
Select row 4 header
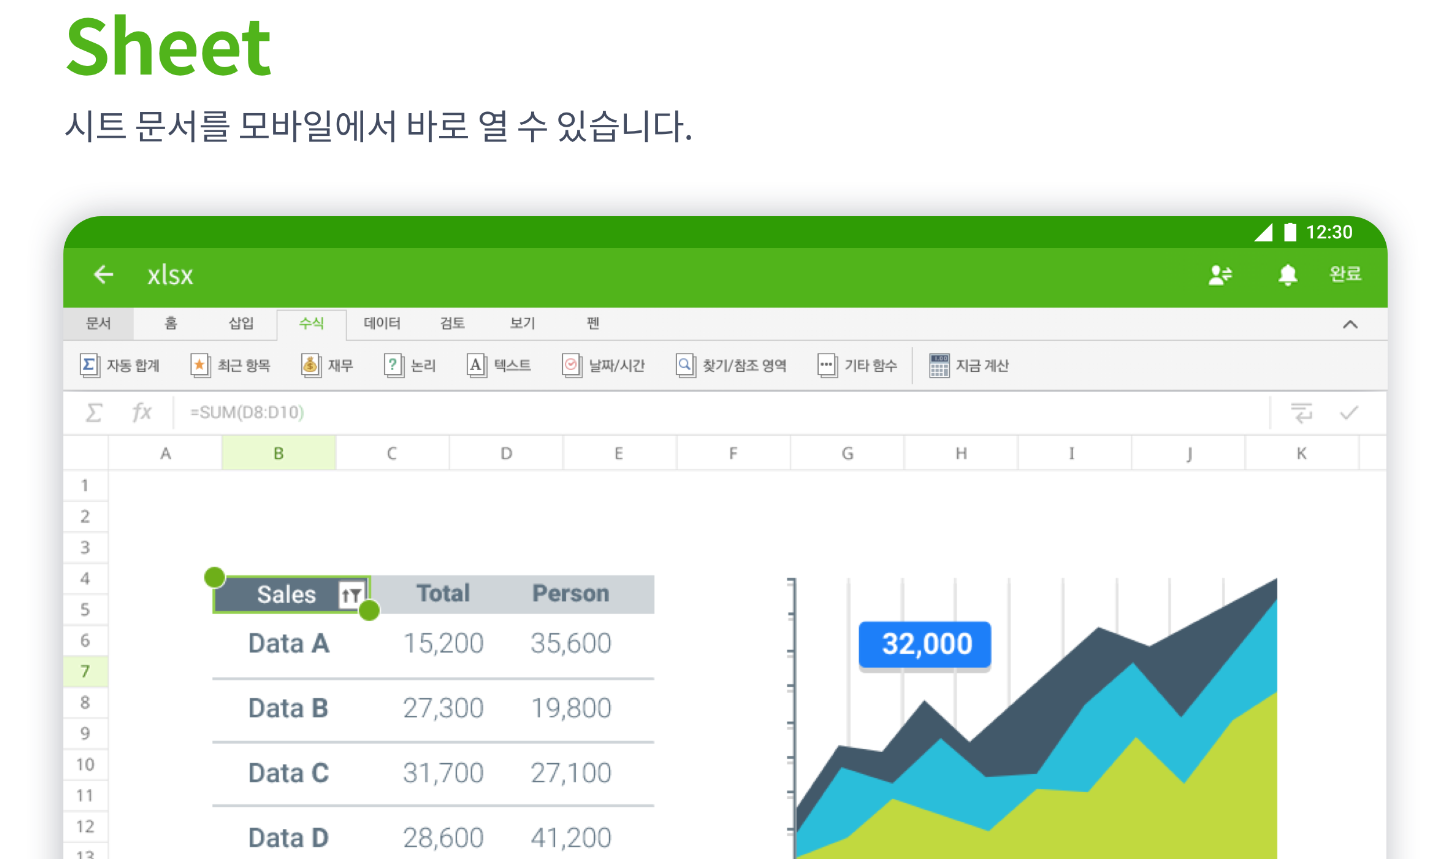pos(85,578)
